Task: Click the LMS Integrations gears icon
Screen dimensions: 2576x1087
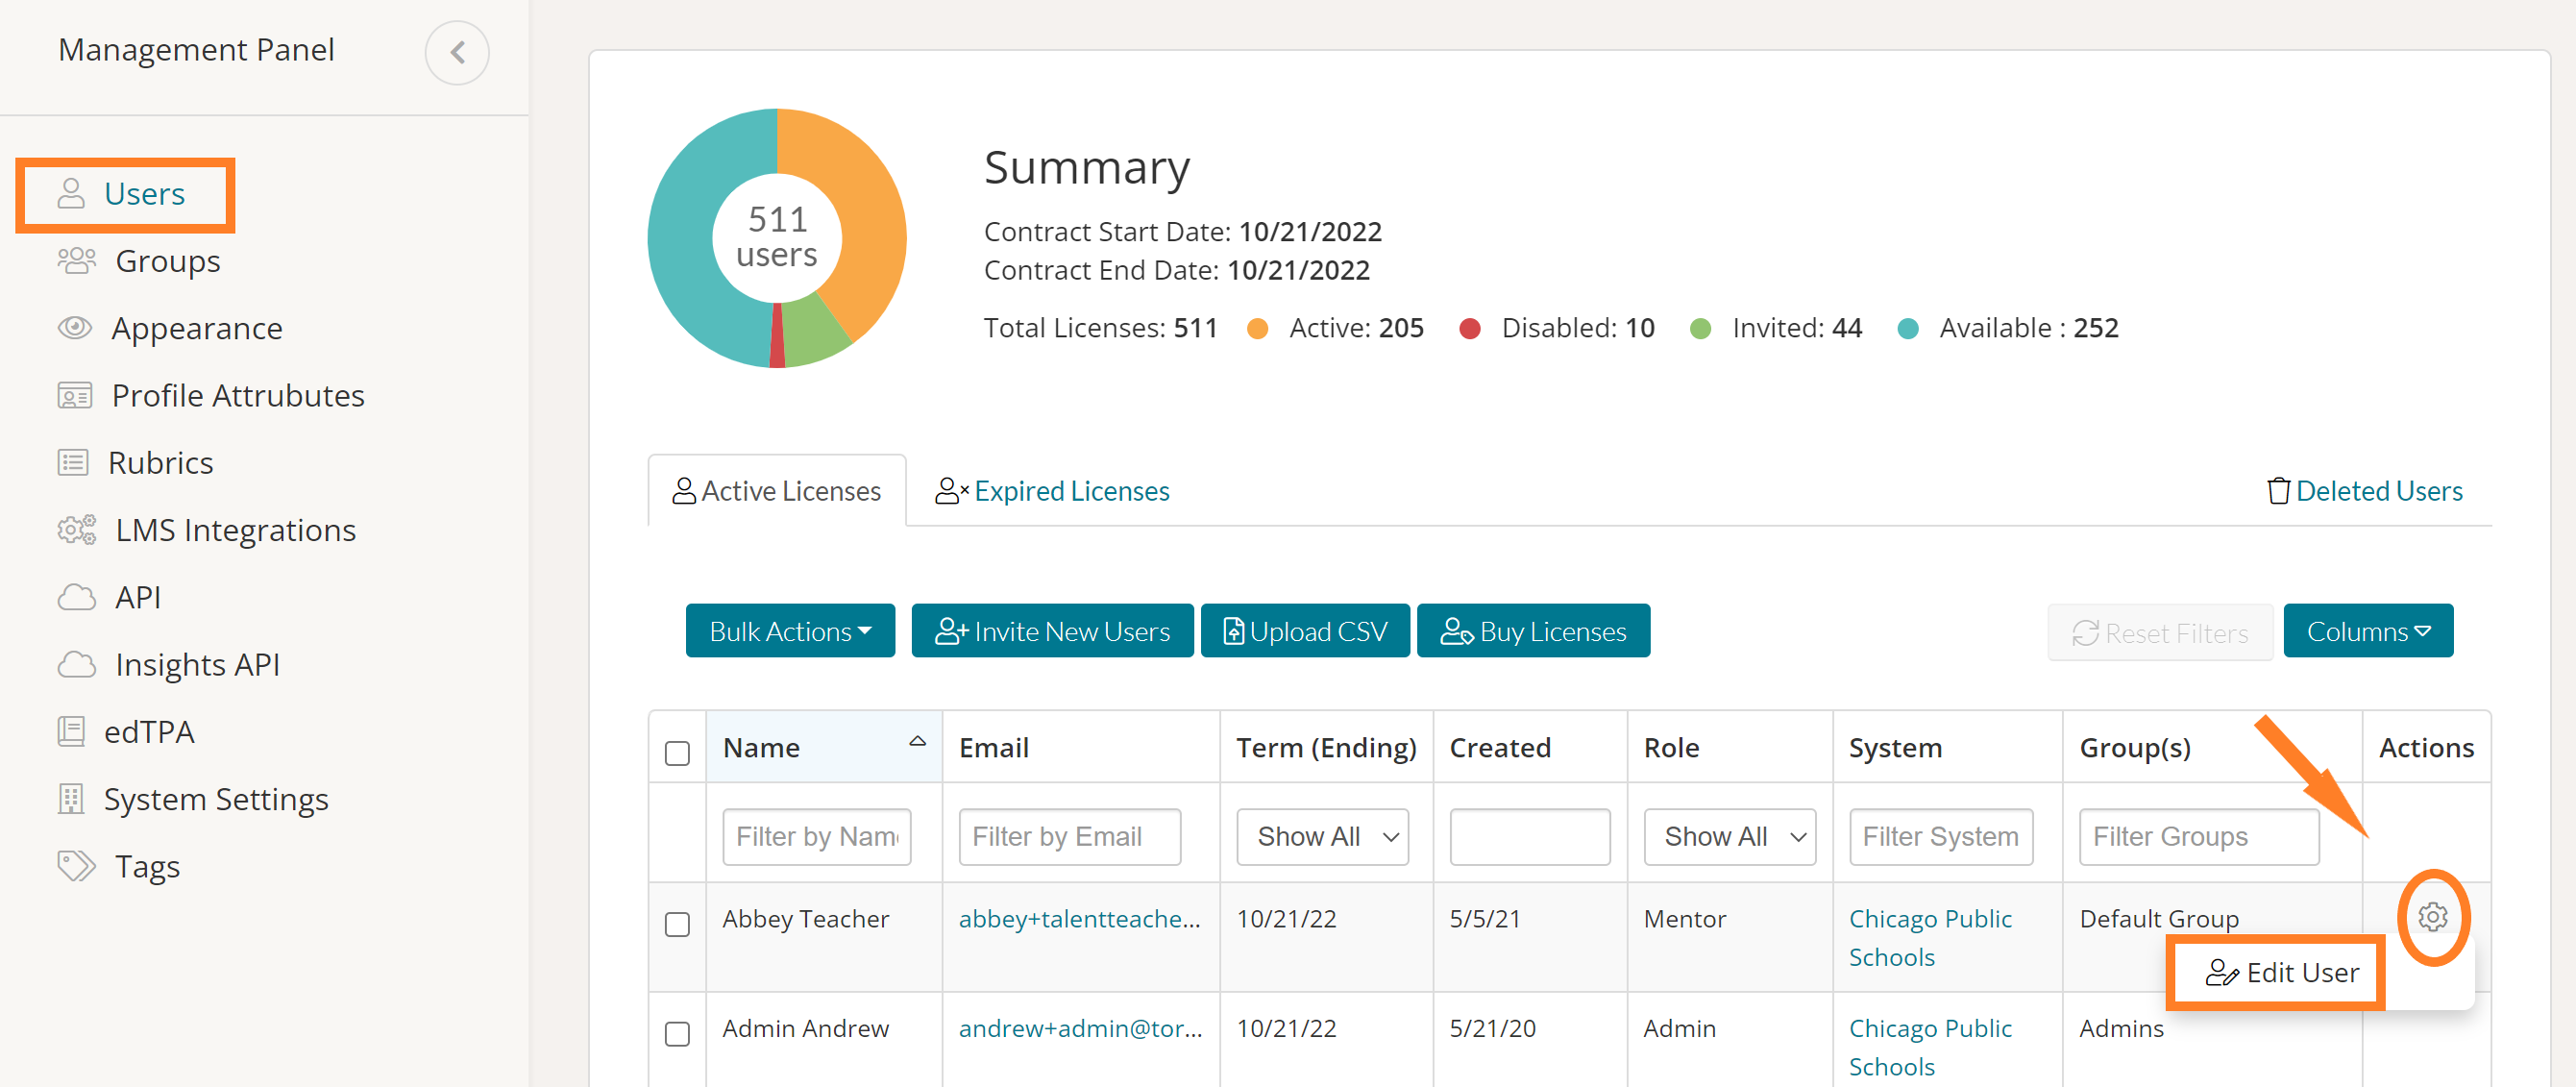Action: [x=77, y=529]
